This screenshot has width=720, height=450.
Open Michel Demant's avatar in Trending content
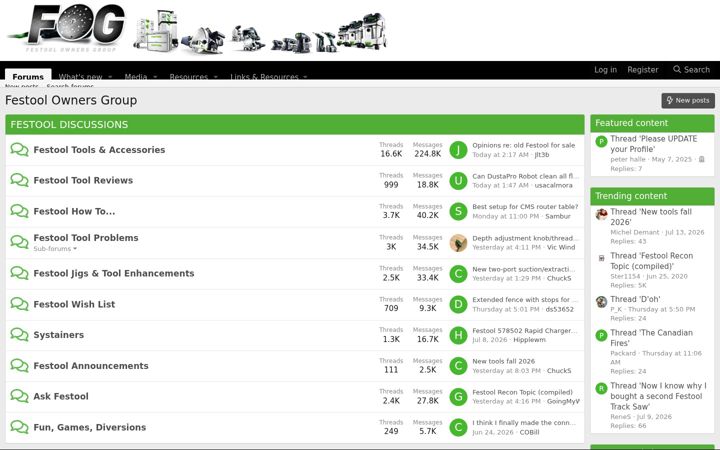[601, 214]
